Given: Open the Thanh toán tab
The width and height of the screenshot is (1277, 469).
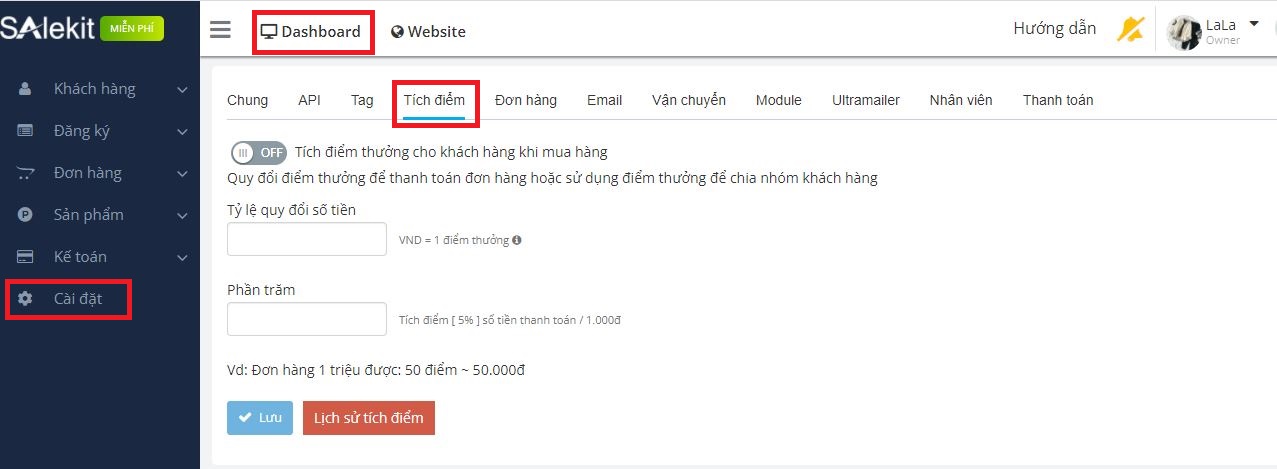Looking at the screenshot, I should pos(1057,100).
